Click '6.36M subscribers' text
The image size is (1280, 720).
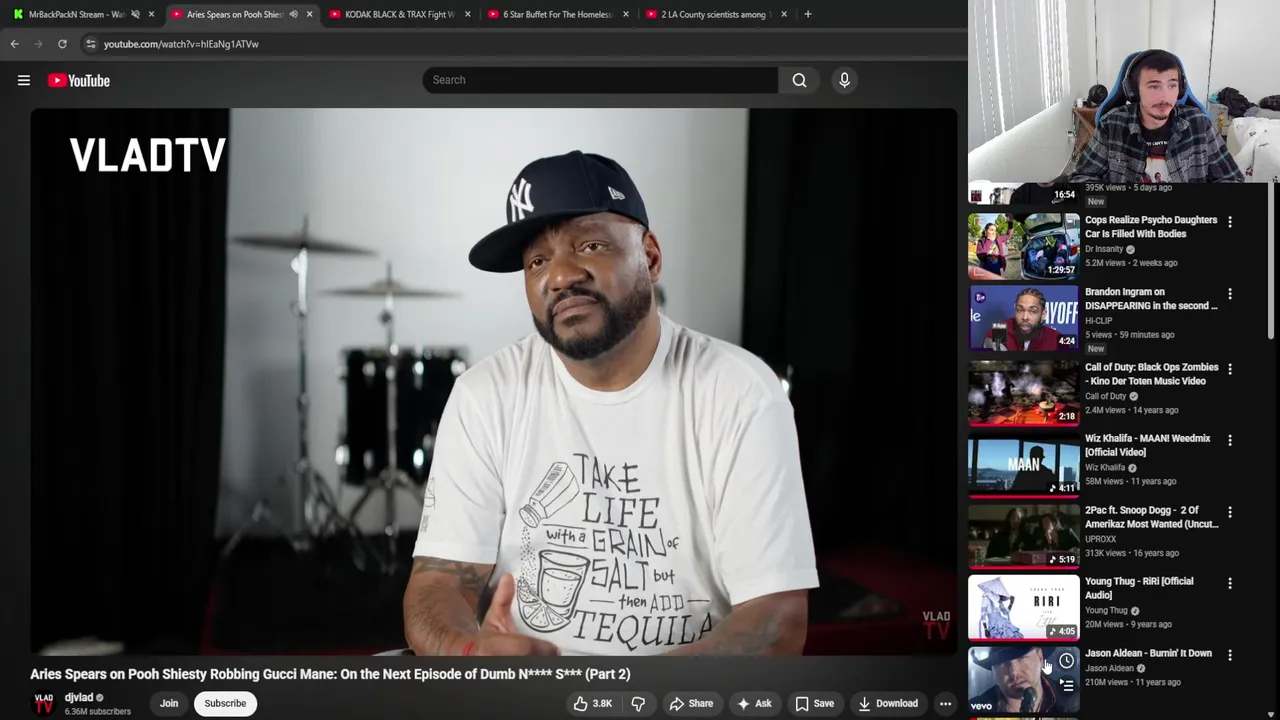tap(98, 711)
